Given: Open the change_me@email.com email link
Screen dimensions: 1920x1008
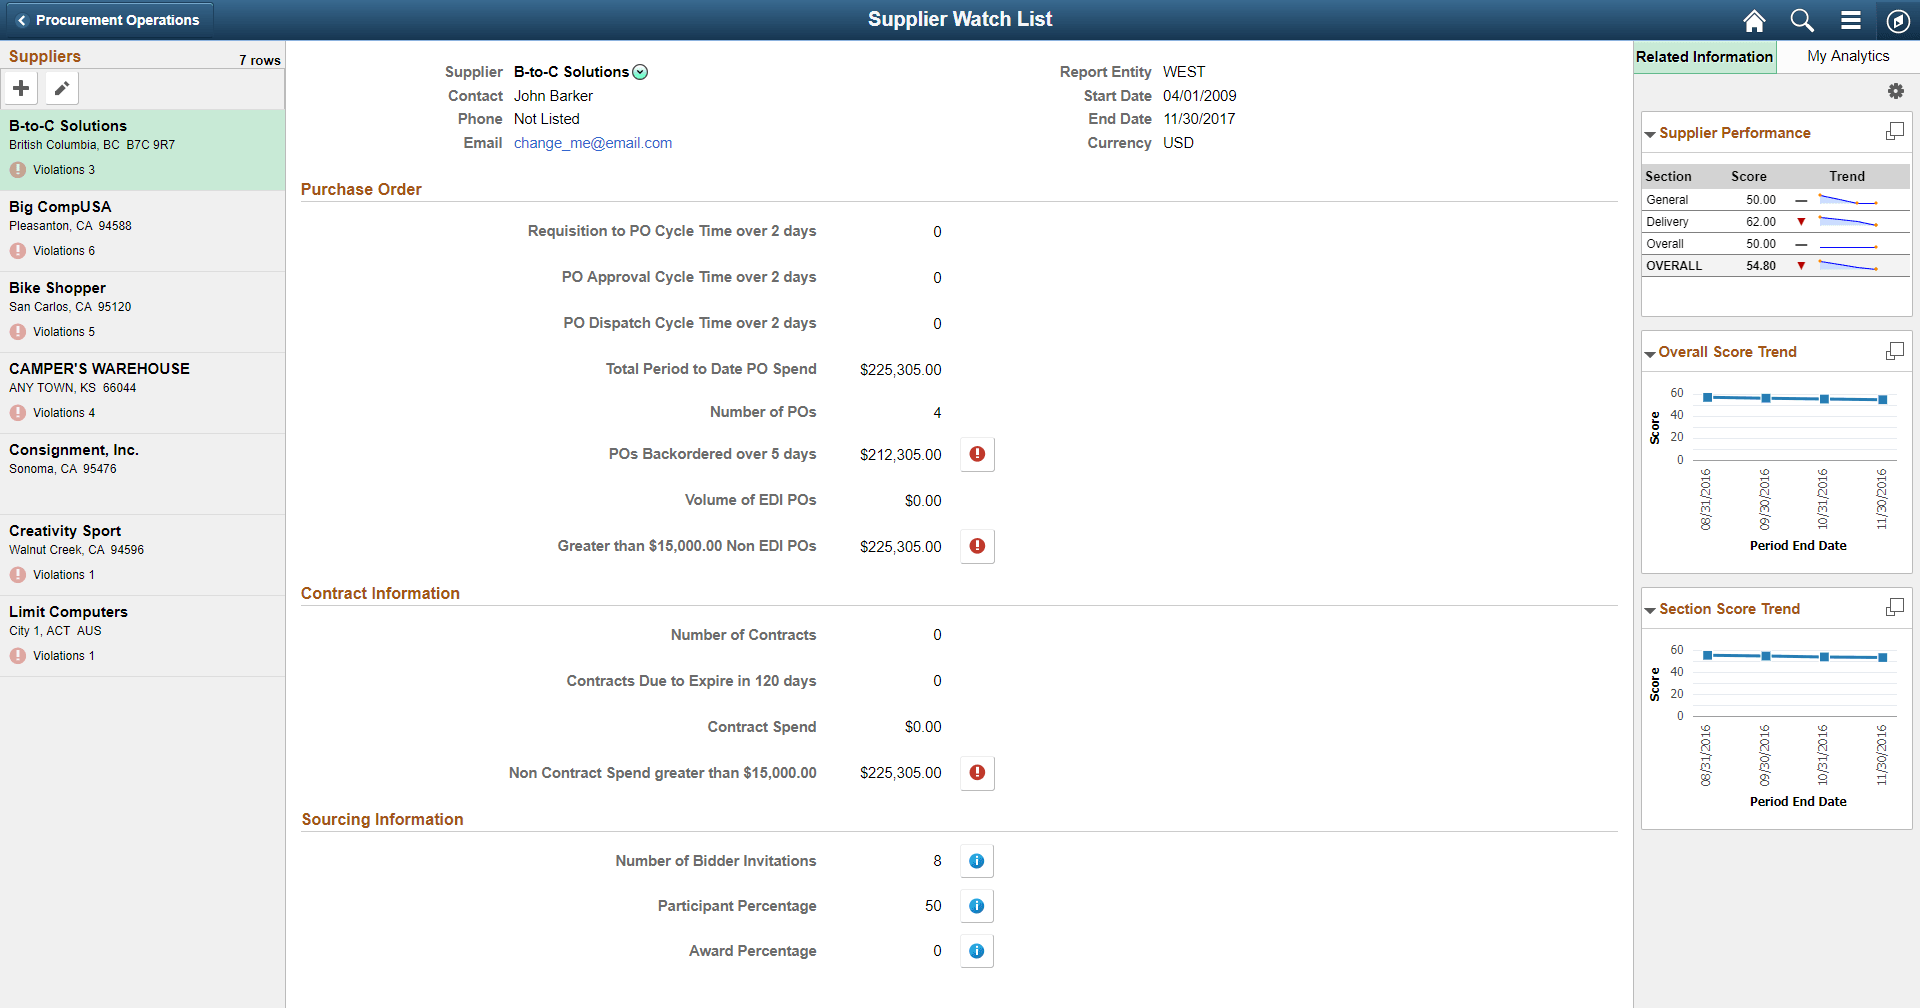Looking at the screenshot, I should click(592, 143).
